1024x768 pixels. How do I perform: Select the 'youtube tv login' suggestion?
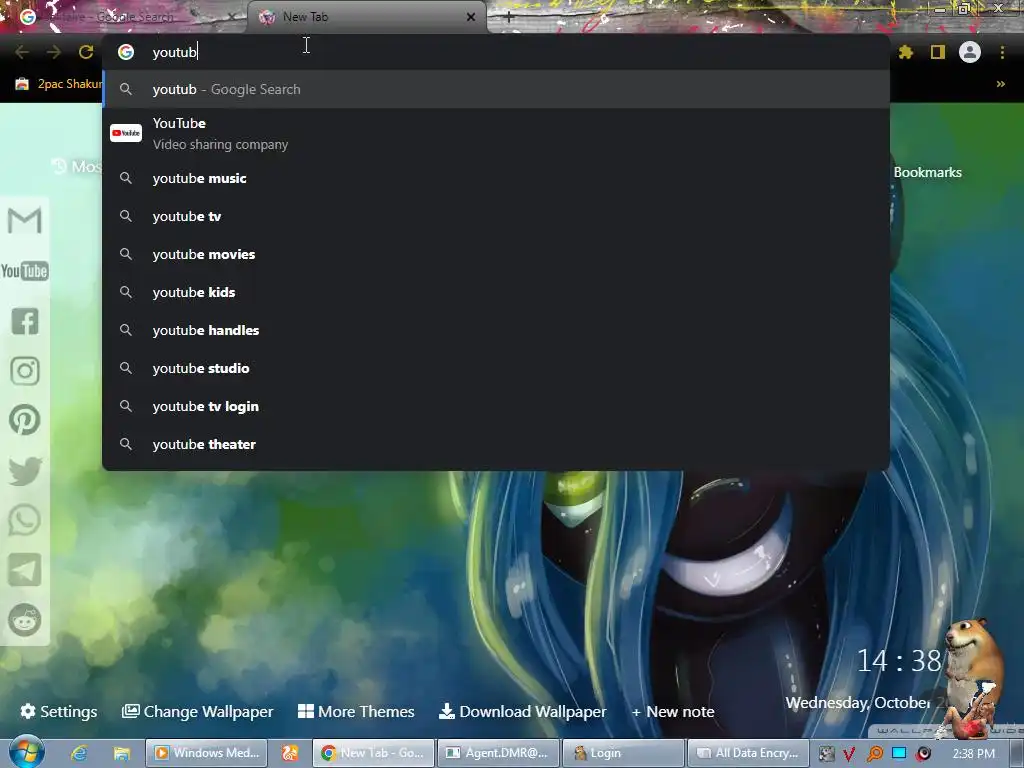pos(496,406)
